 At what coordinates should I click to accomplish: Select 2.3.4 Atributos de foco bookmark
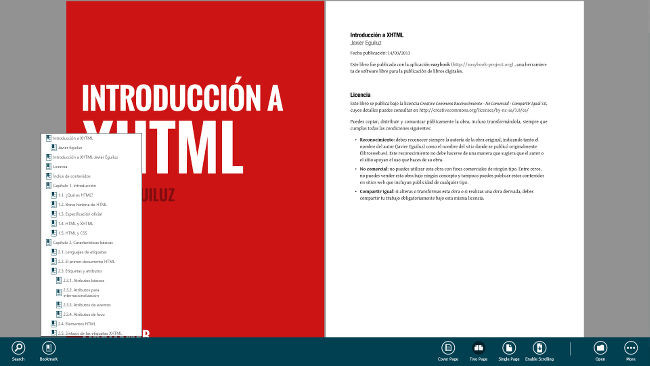pyautogui.click(x=80, y=314)
